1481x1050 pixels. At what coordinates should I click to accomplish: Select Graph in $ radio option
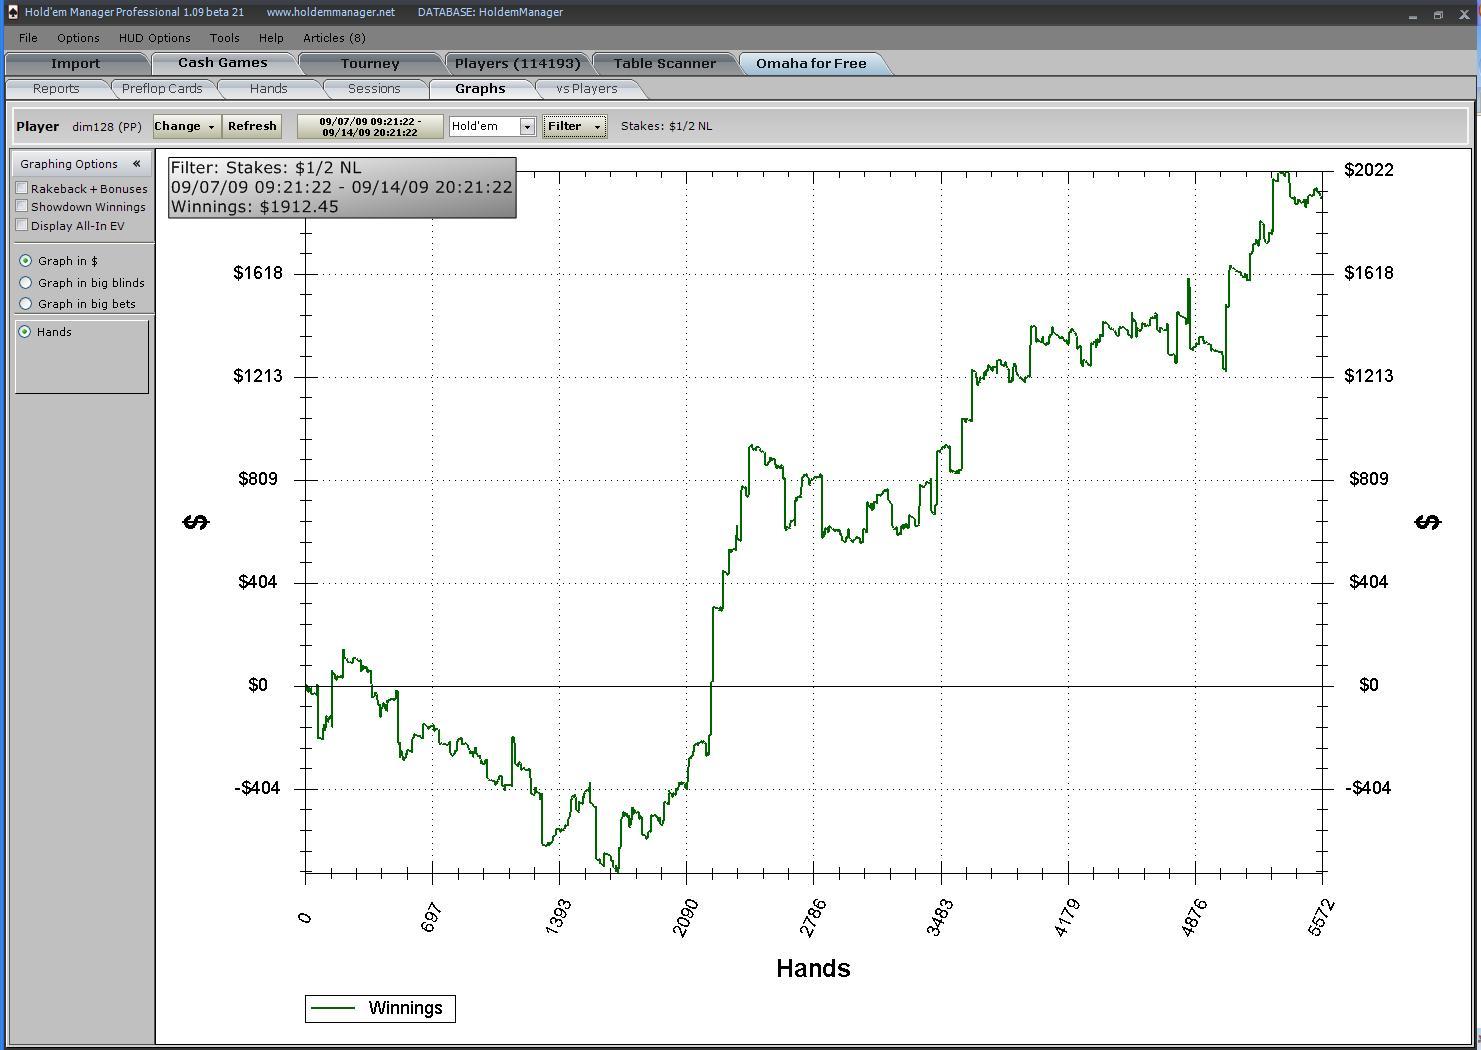click(26, 261)
